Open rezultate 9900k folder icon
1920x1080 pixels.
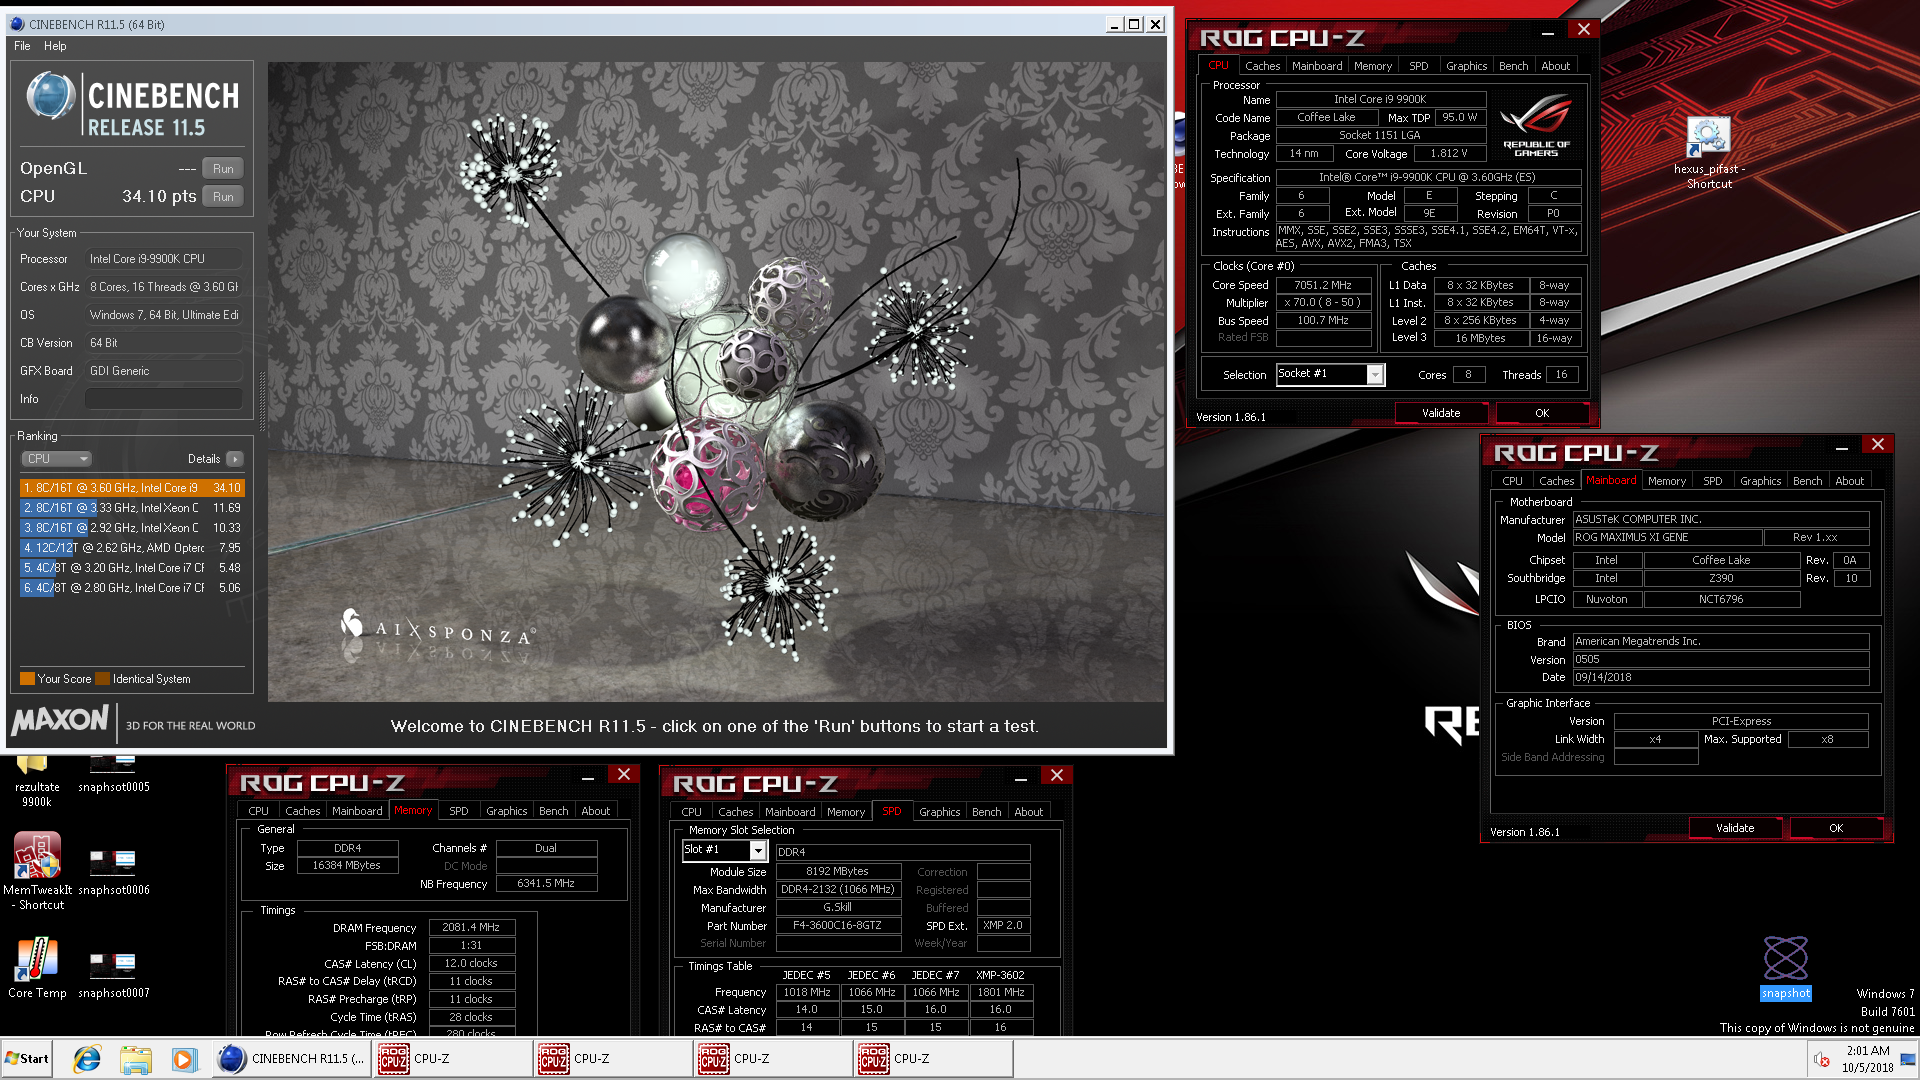pyautogui.click(x=36, y=781)
